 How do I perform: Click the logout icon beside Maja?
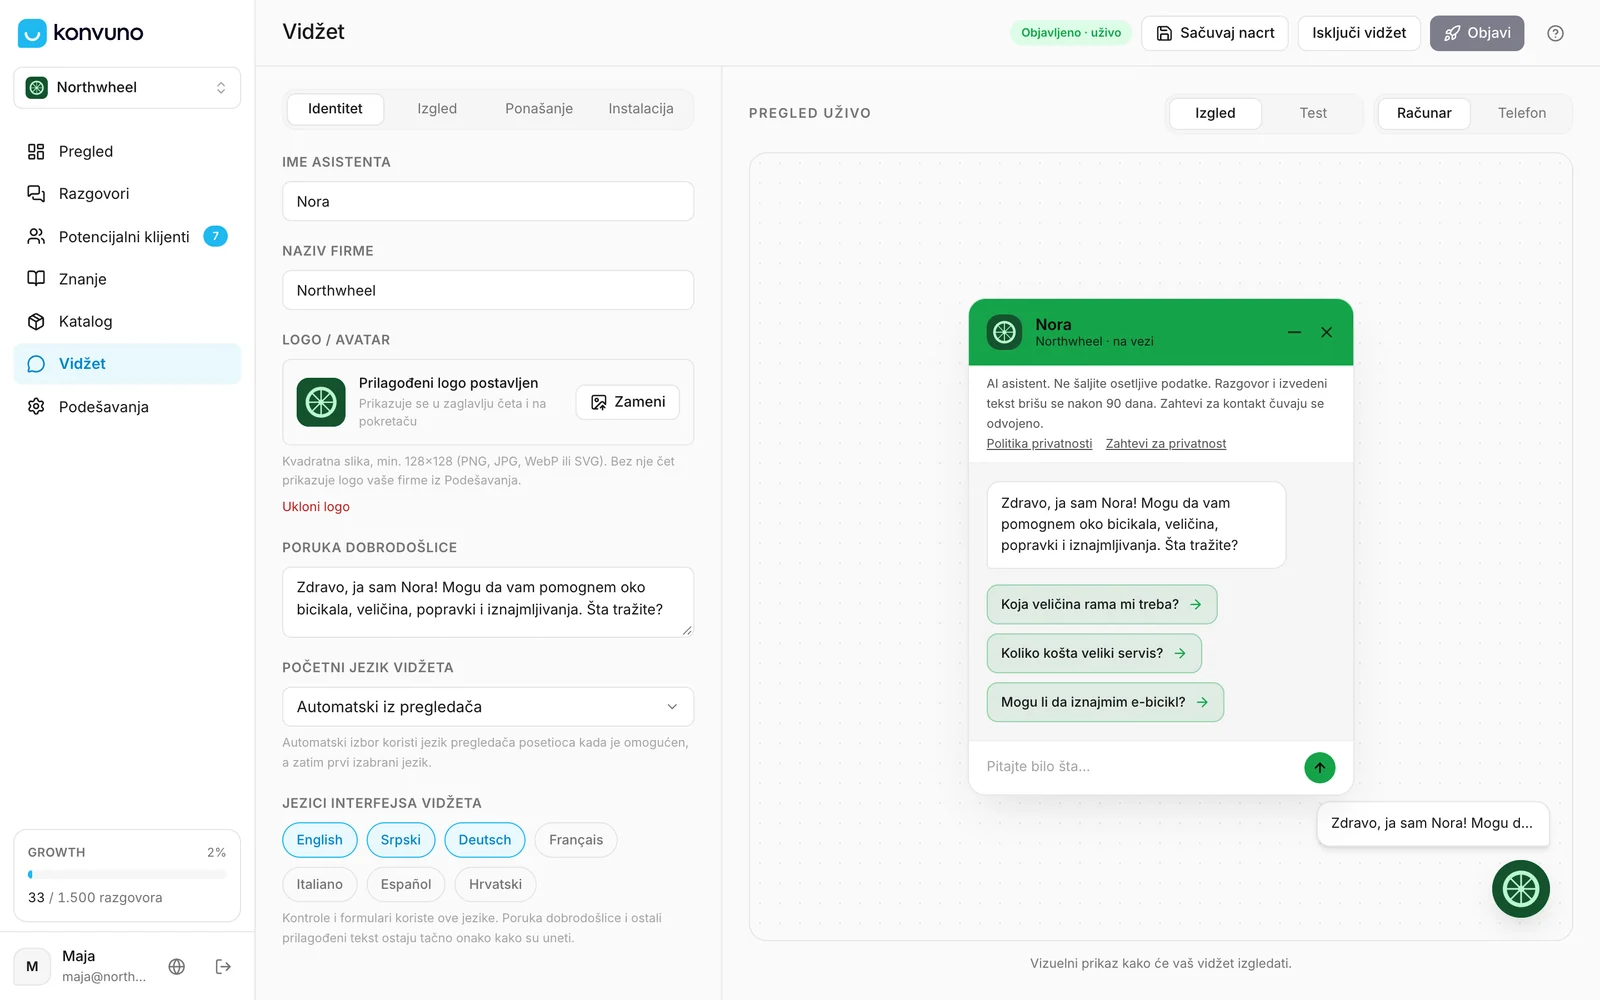click(223, 967)
